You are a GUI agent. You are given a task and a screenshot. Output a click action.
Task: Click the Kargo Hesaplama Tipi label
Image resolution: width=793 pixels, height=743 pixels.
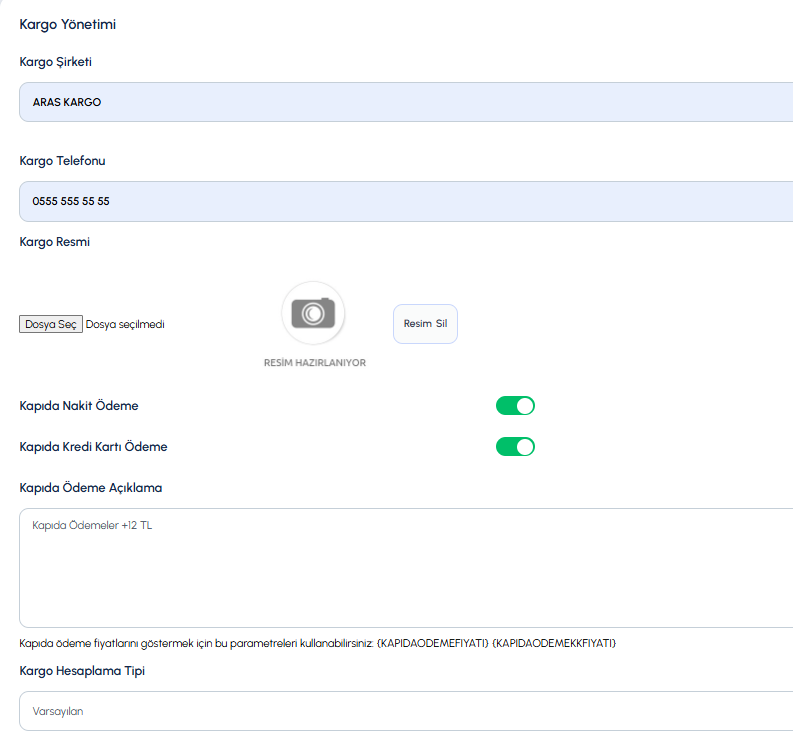(x=82, y=671)
